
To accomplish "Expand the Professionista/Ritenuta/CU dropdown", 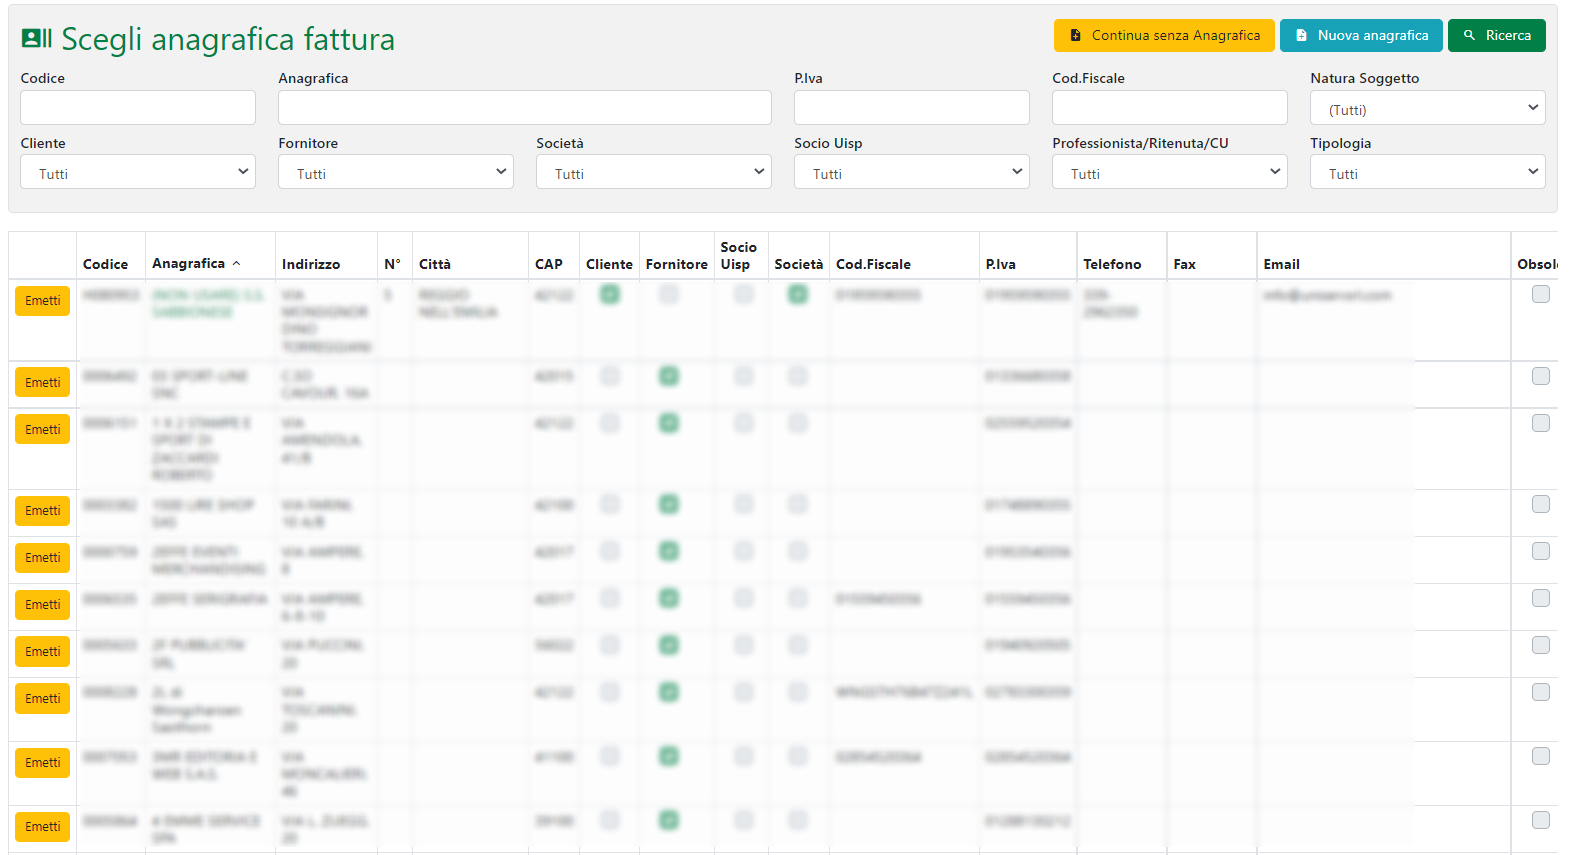I will [x=1169, y=172].
